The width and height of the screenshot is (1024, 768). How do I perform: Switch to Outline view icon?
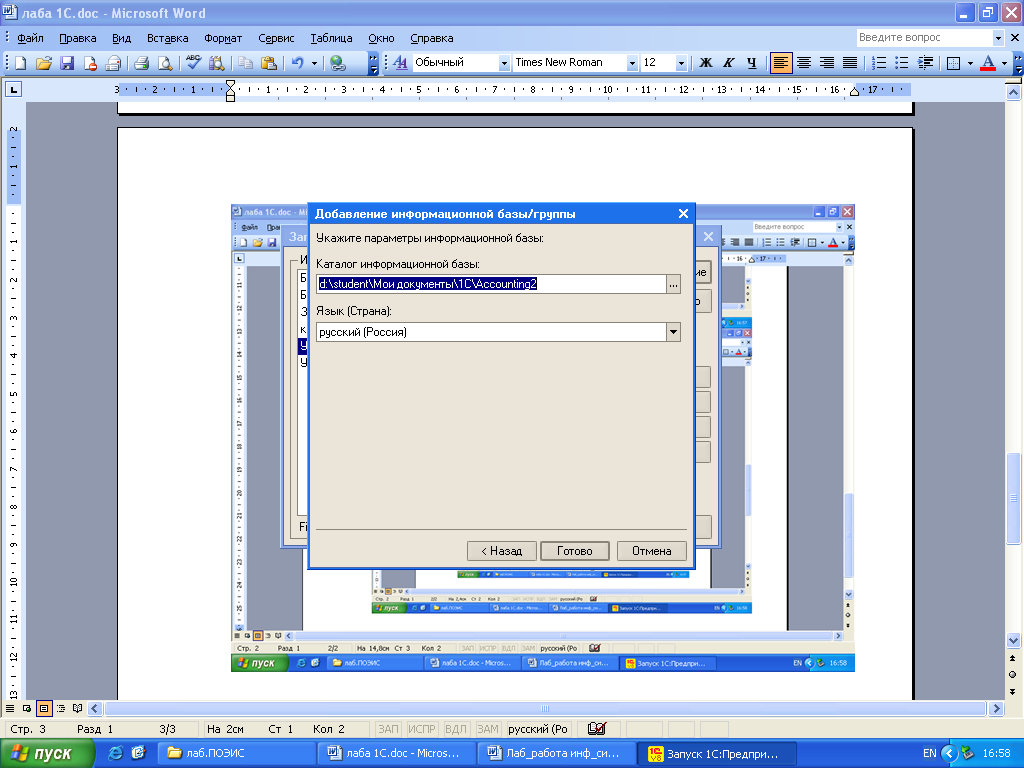pyautogui.click(x=61, y=708)
